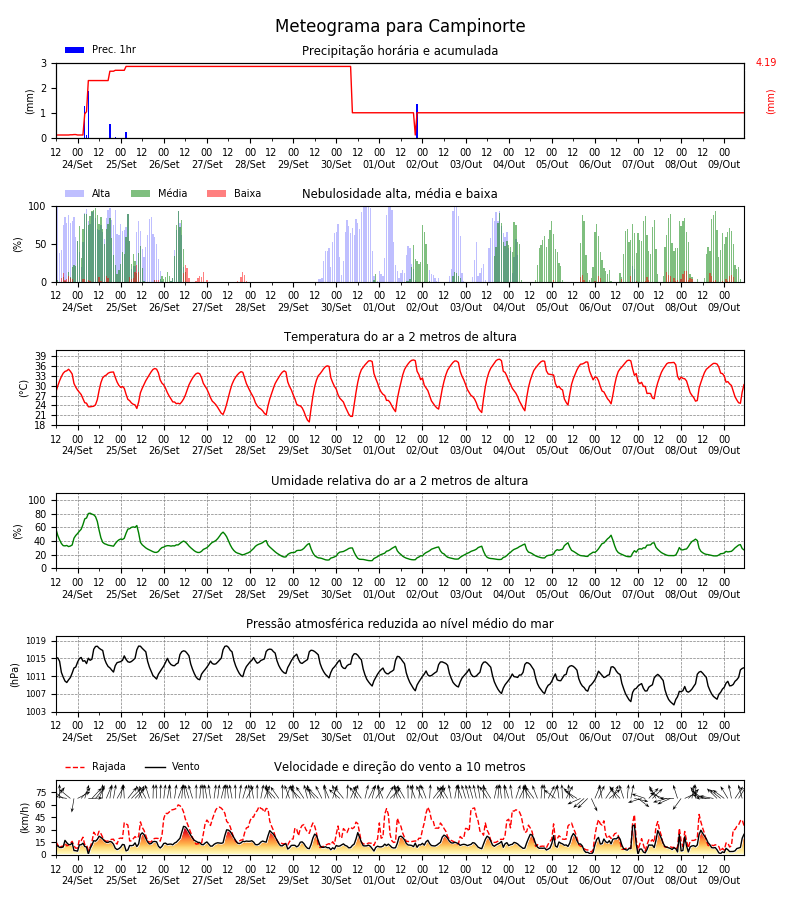800x900 pixels.
Task: Click the 05/Out date label under the temperature chart
Action: [552, 451]
